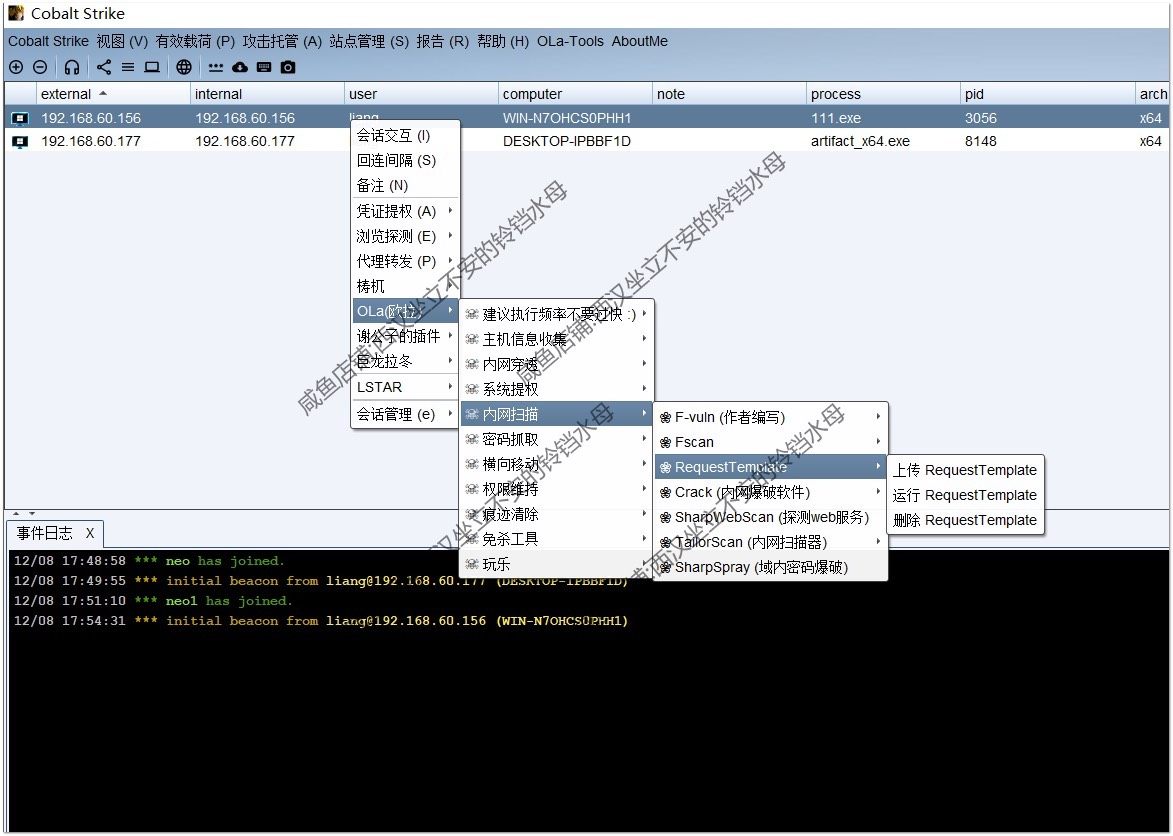The width and height of the screenshot is (1173, 836).
Task: Click the cloud download icon
Action: coord(240,67)
